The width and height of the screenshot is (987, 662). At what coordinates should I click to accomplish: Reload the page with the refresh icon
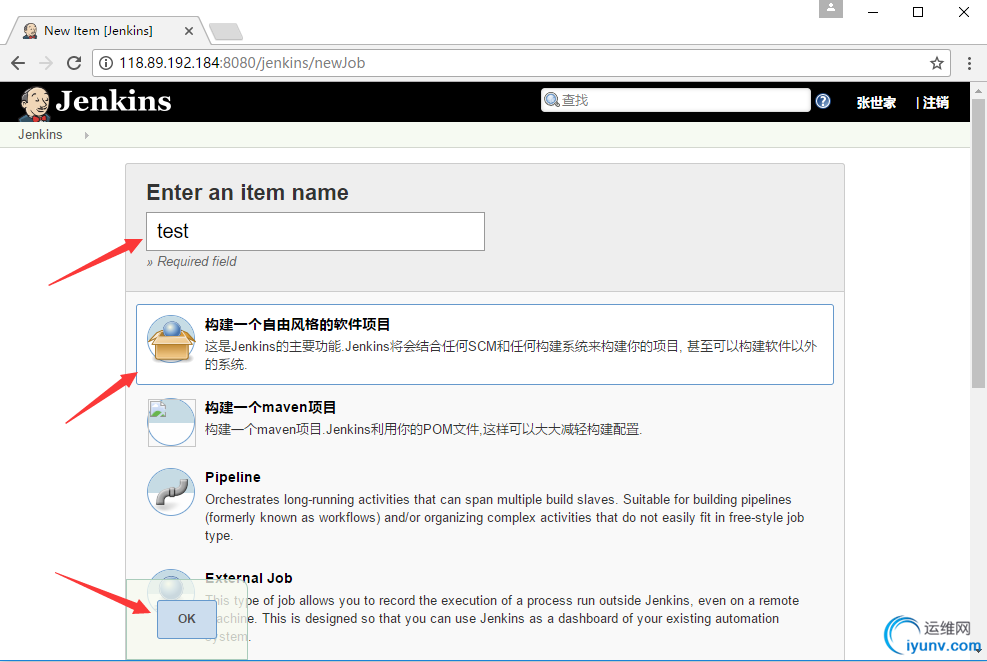(74, 63)
